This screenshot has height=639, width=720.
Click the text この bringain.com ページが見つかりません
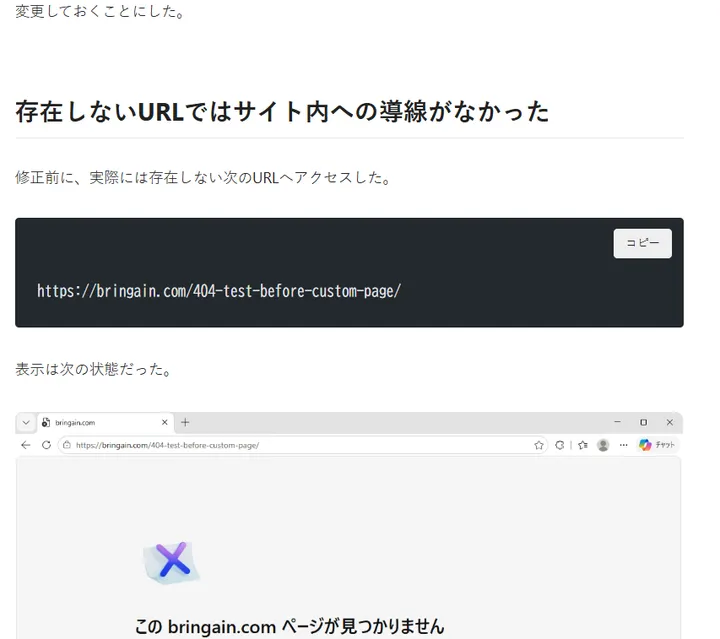290,627
